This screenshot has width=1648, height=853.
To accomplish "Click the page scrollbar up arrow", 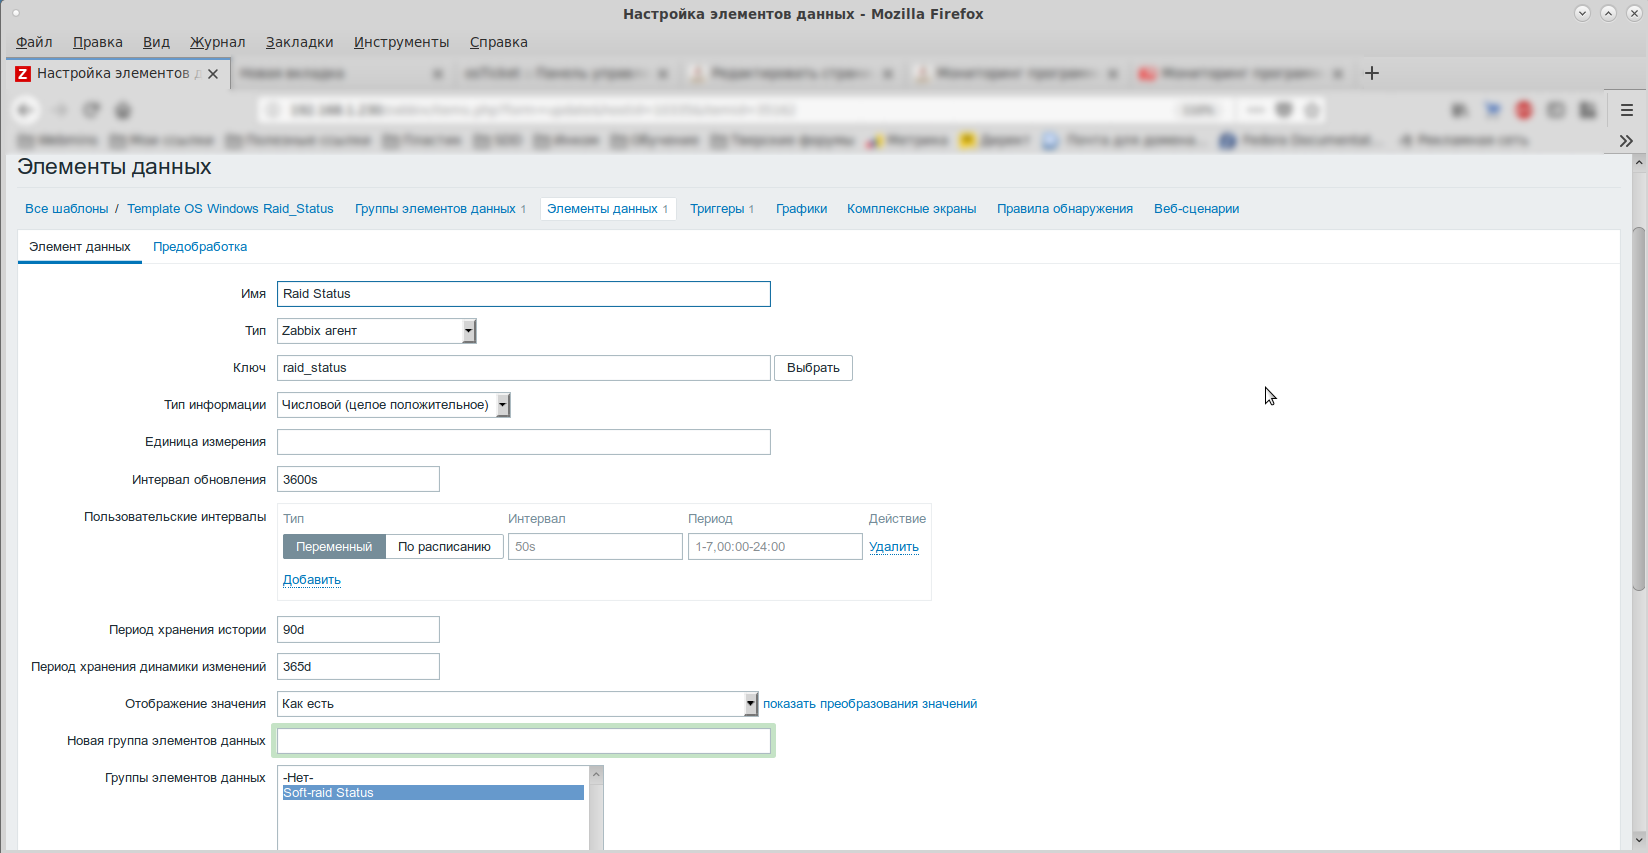I will (x=1639, y=161).
